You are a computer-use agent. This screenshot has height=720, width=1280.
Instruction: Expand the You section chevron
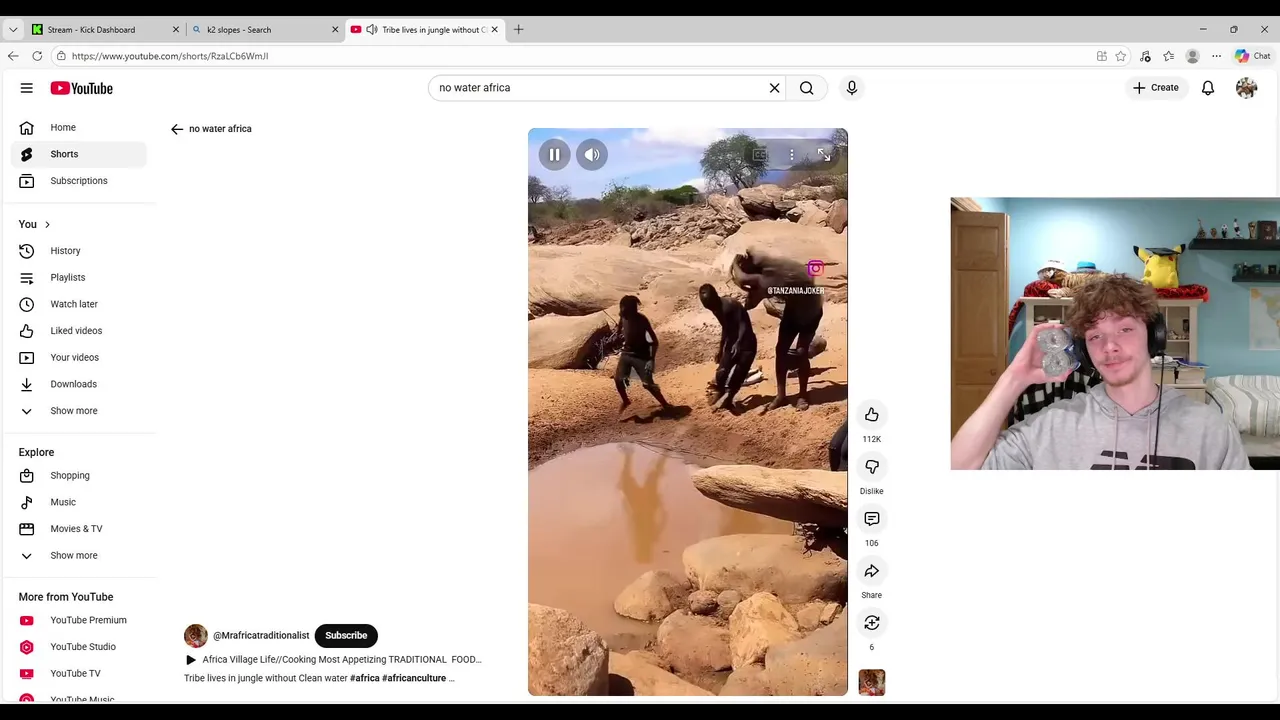(x=47, y=224)
